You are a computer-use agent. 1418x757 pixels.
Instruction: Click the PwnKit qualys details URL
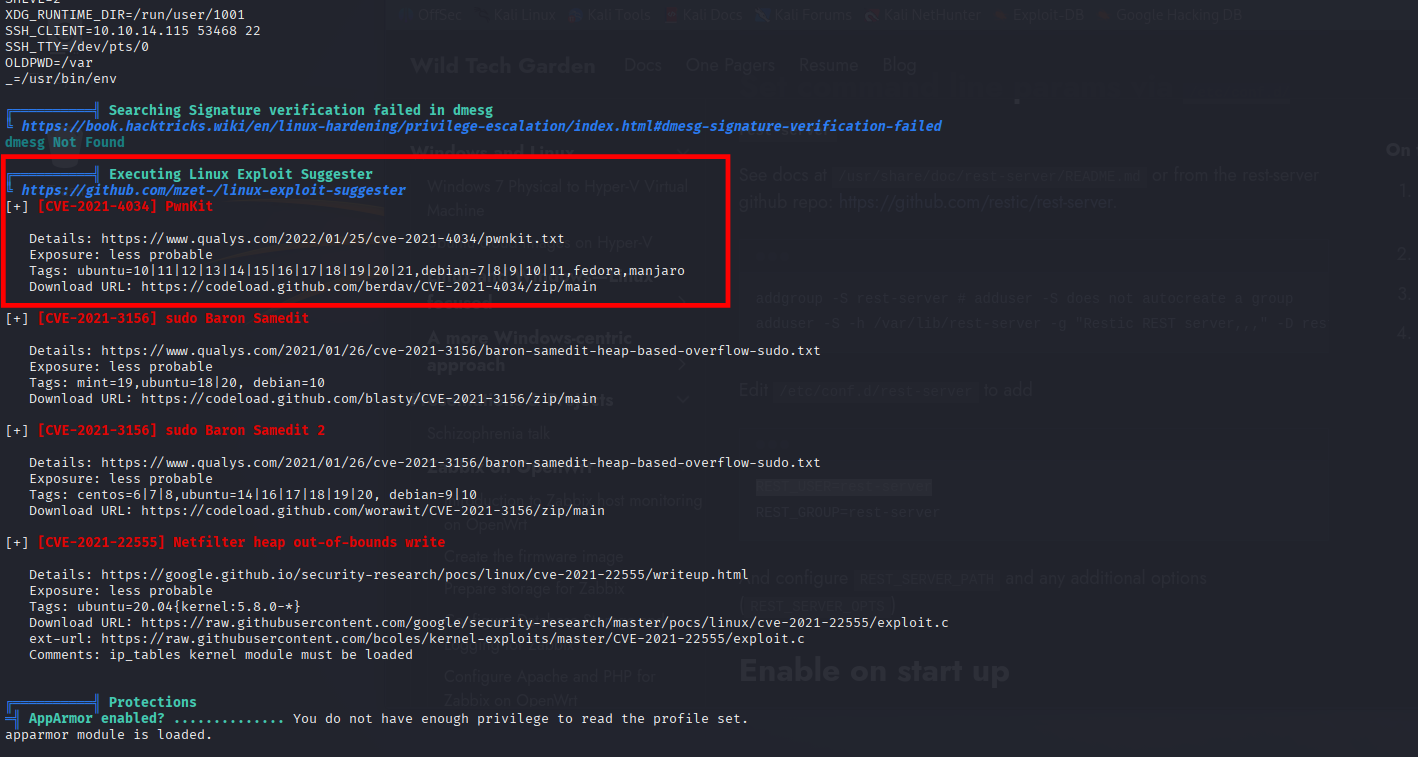(332, 240)
